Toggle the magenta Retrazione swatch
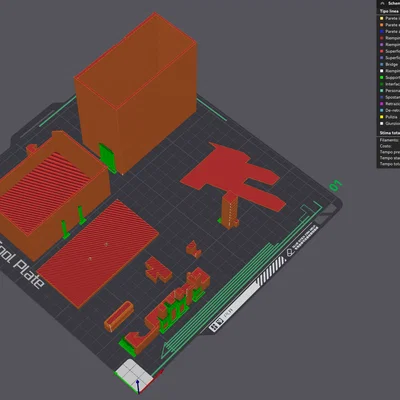This screenshot has width=400, height=400. 382,104
